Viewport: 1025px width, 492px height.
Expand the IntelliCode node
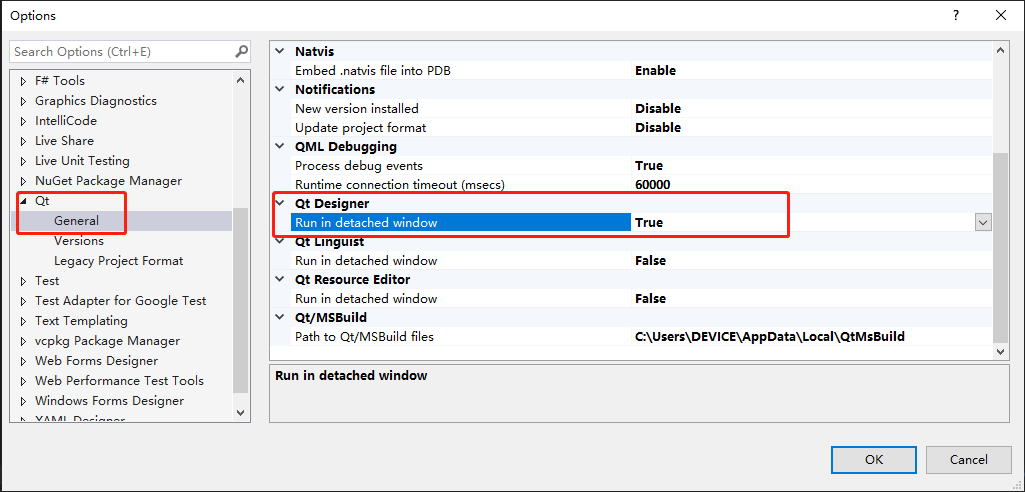(24, 121)
